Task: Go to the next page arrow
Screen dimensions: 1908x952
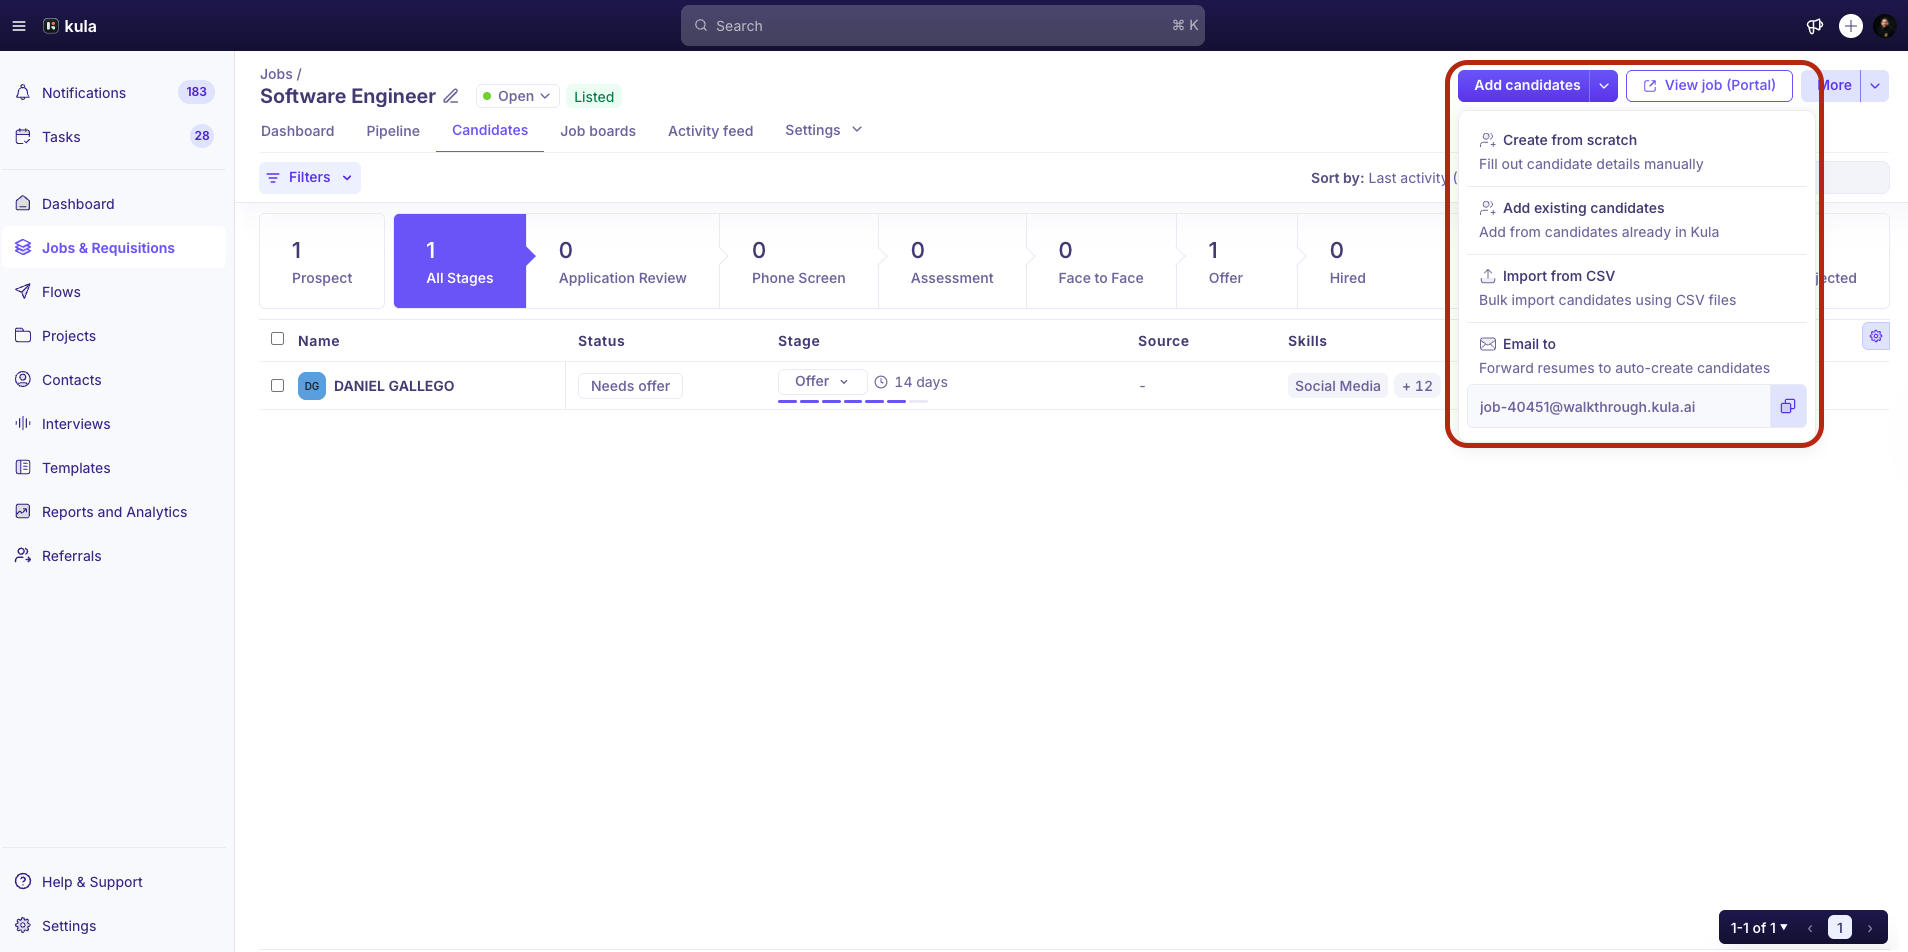Action: [1870, 928]
